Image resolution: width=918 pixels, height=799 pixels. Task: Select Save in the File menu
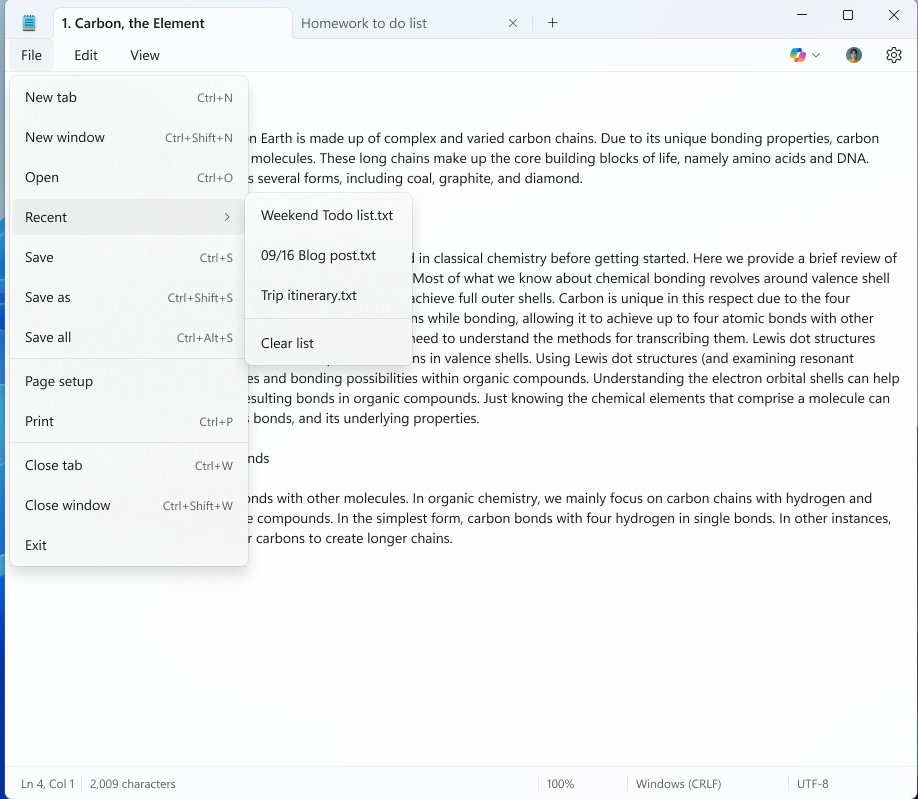click(129, 257)
